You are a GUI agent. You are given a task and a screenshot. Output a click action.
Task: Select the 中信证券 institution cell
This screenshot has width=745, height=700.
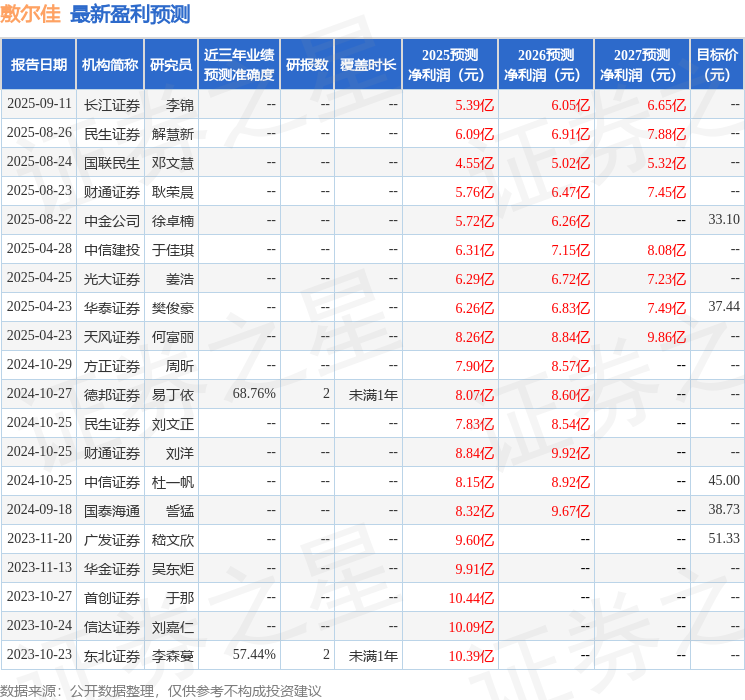coord(112,482)
